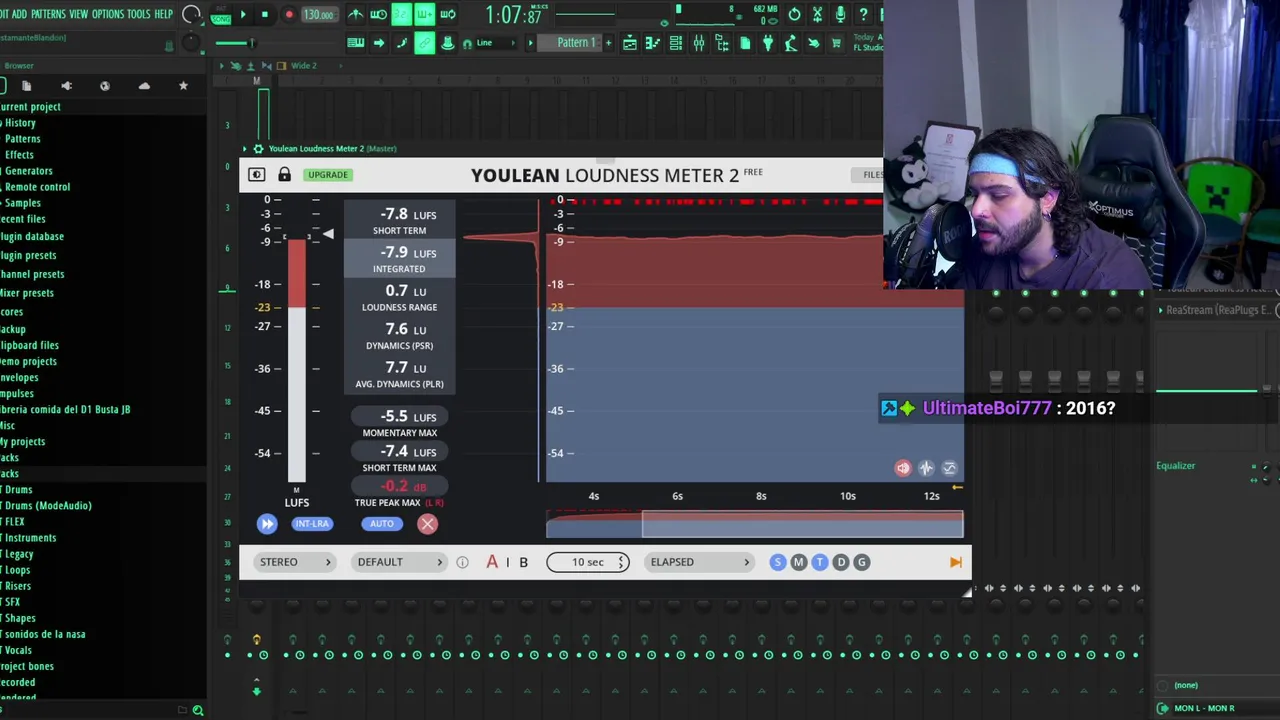This screenshot has height=720, width=1280.
Task: Click the Youlean play/fast-forward round button
Action: [x=267, y=524]
